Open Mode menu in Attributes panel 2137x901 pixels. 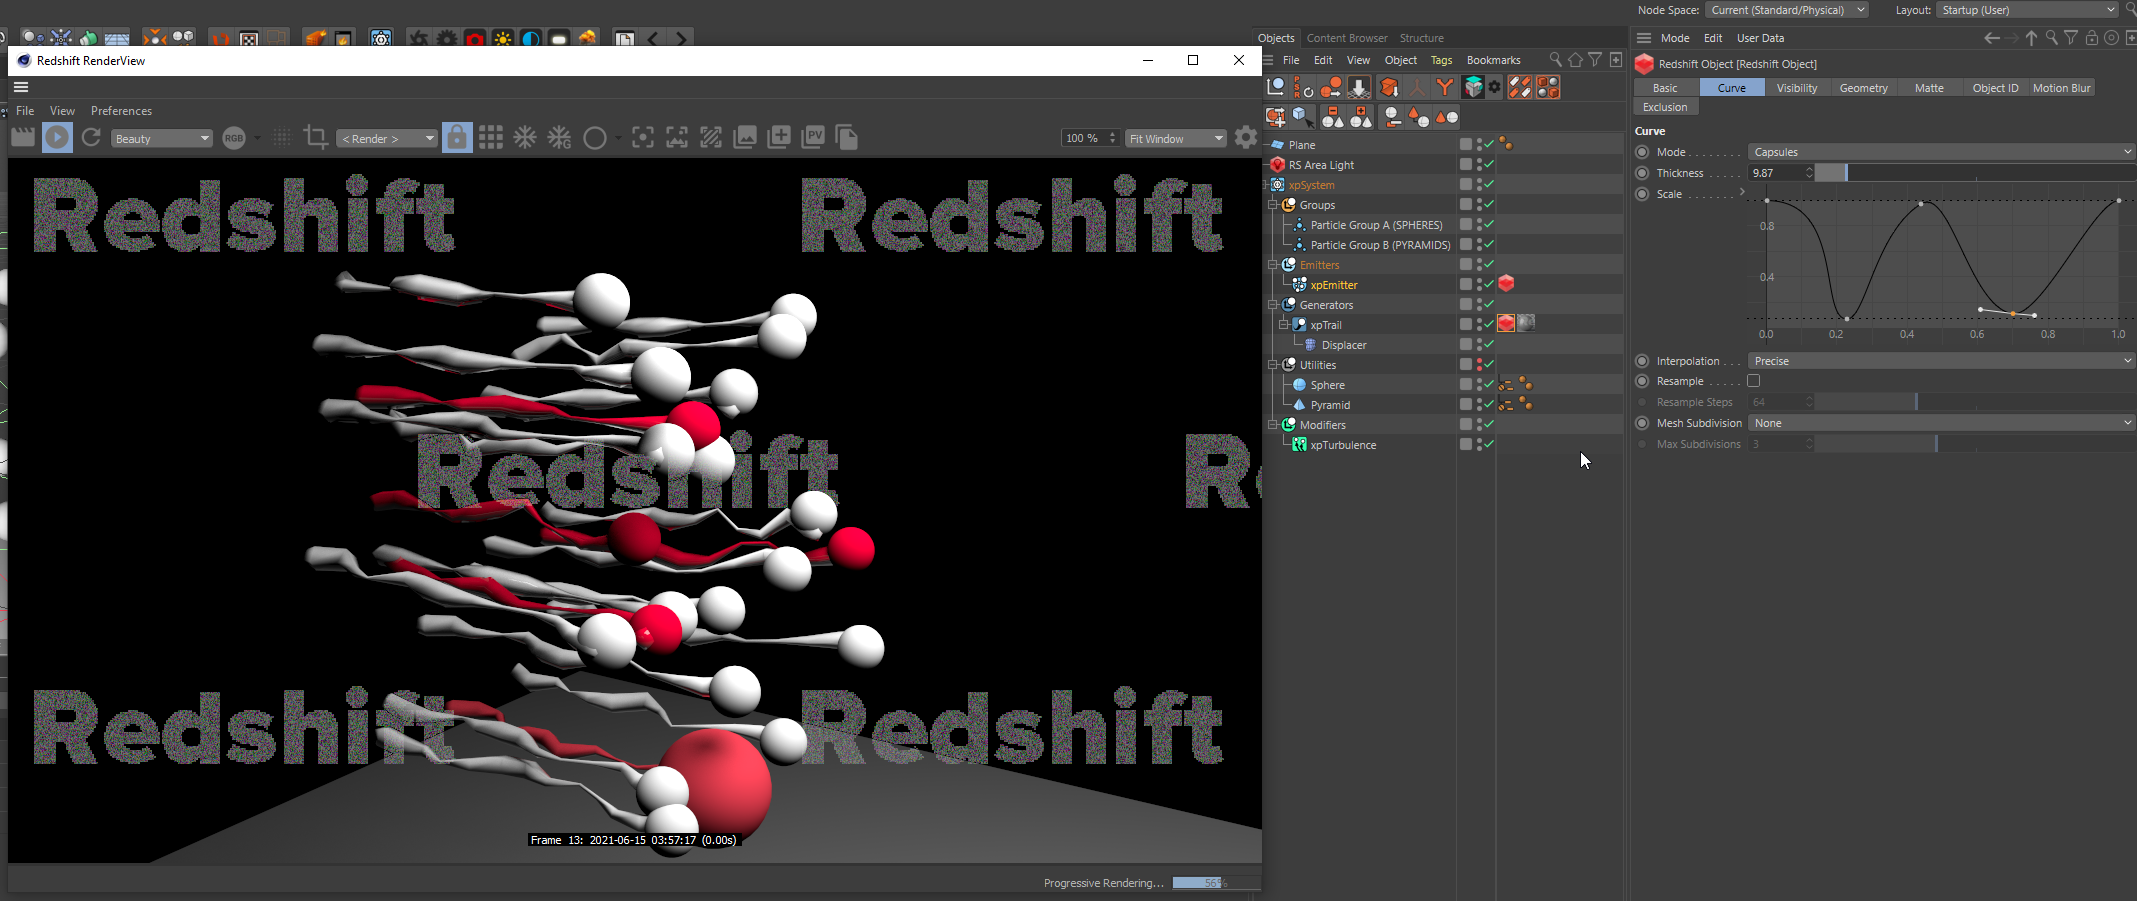pos(1675,38)
